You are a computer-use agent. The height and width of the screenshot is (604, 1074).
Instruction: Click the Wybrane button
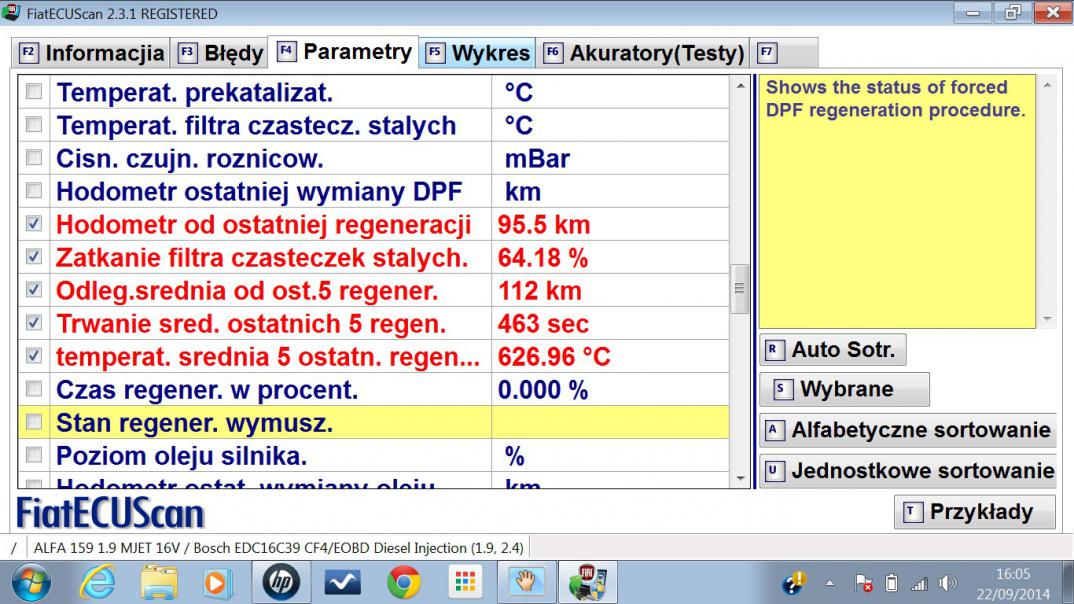pyautogui.click(x=845, y=389)
